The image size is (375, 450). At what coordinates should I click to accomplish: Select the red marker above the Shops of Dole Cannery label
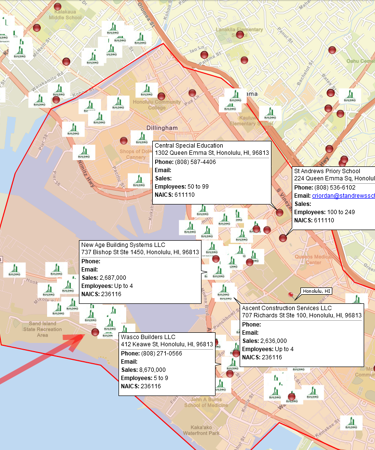pyautogui.click(x=124, y=141)
